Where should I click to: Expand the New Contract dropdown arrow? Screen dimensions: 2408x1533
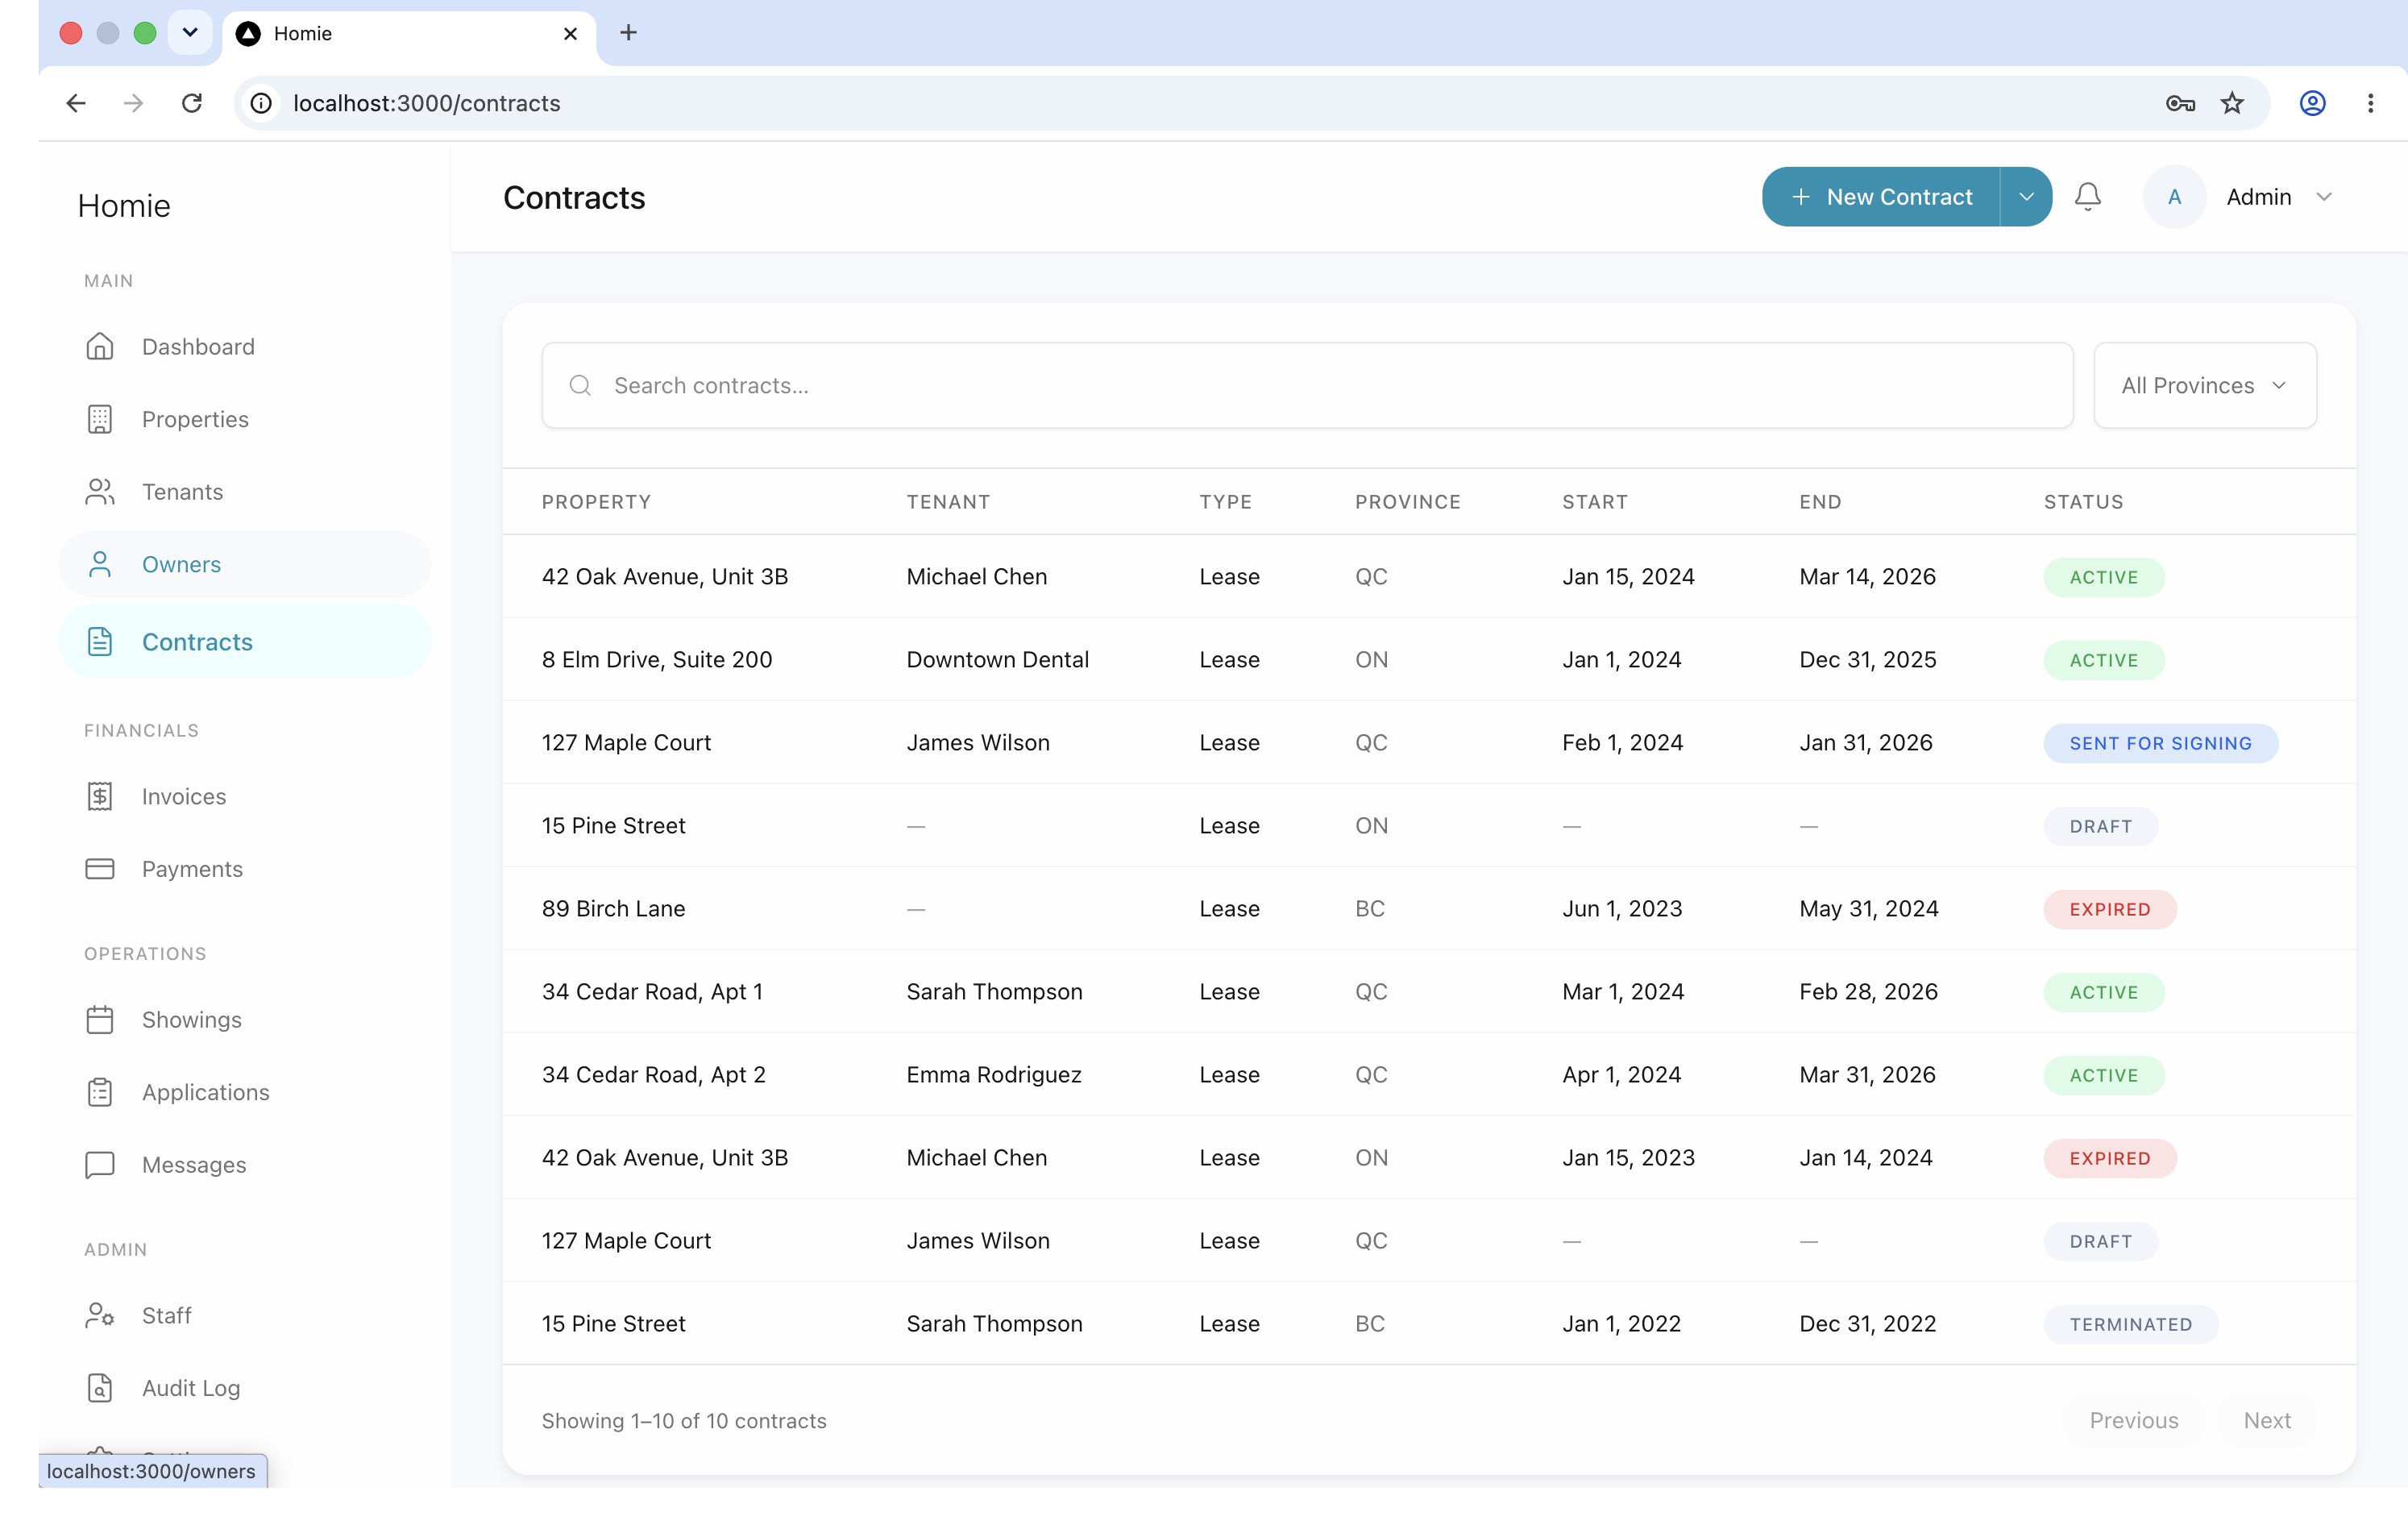(2026, 196)
